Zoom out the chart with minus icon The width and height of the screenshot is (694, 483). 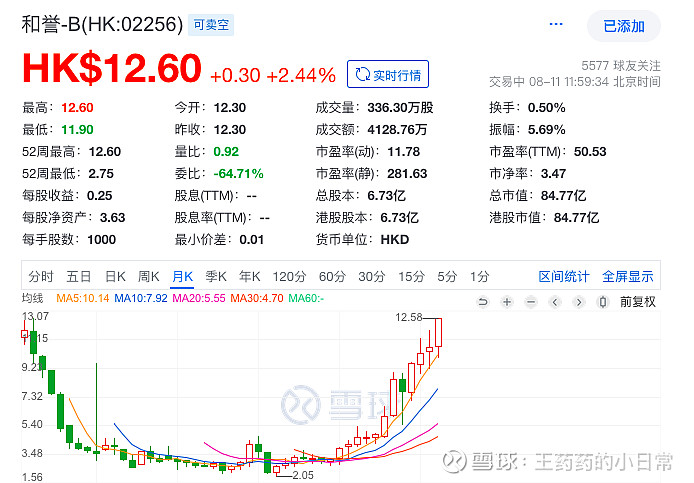click(531, 302)
